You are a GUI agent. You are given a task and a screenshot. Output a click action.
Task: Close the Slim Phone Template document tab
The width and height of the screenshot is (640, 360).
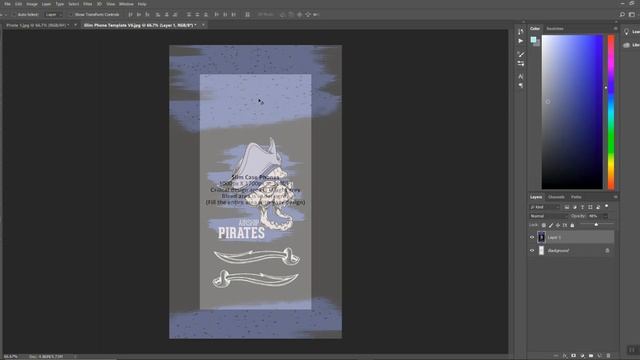[x=203, y=25]
